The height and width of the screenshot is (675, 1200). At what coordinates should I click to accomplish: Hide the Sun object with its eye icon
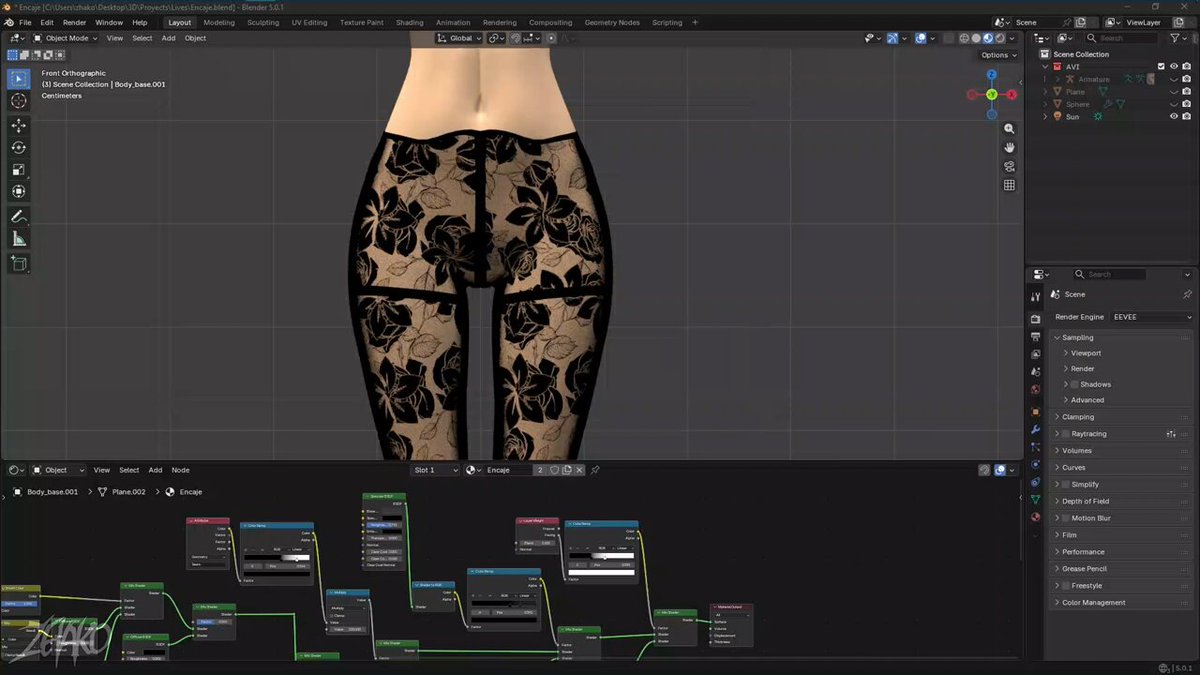[1174, 117]
